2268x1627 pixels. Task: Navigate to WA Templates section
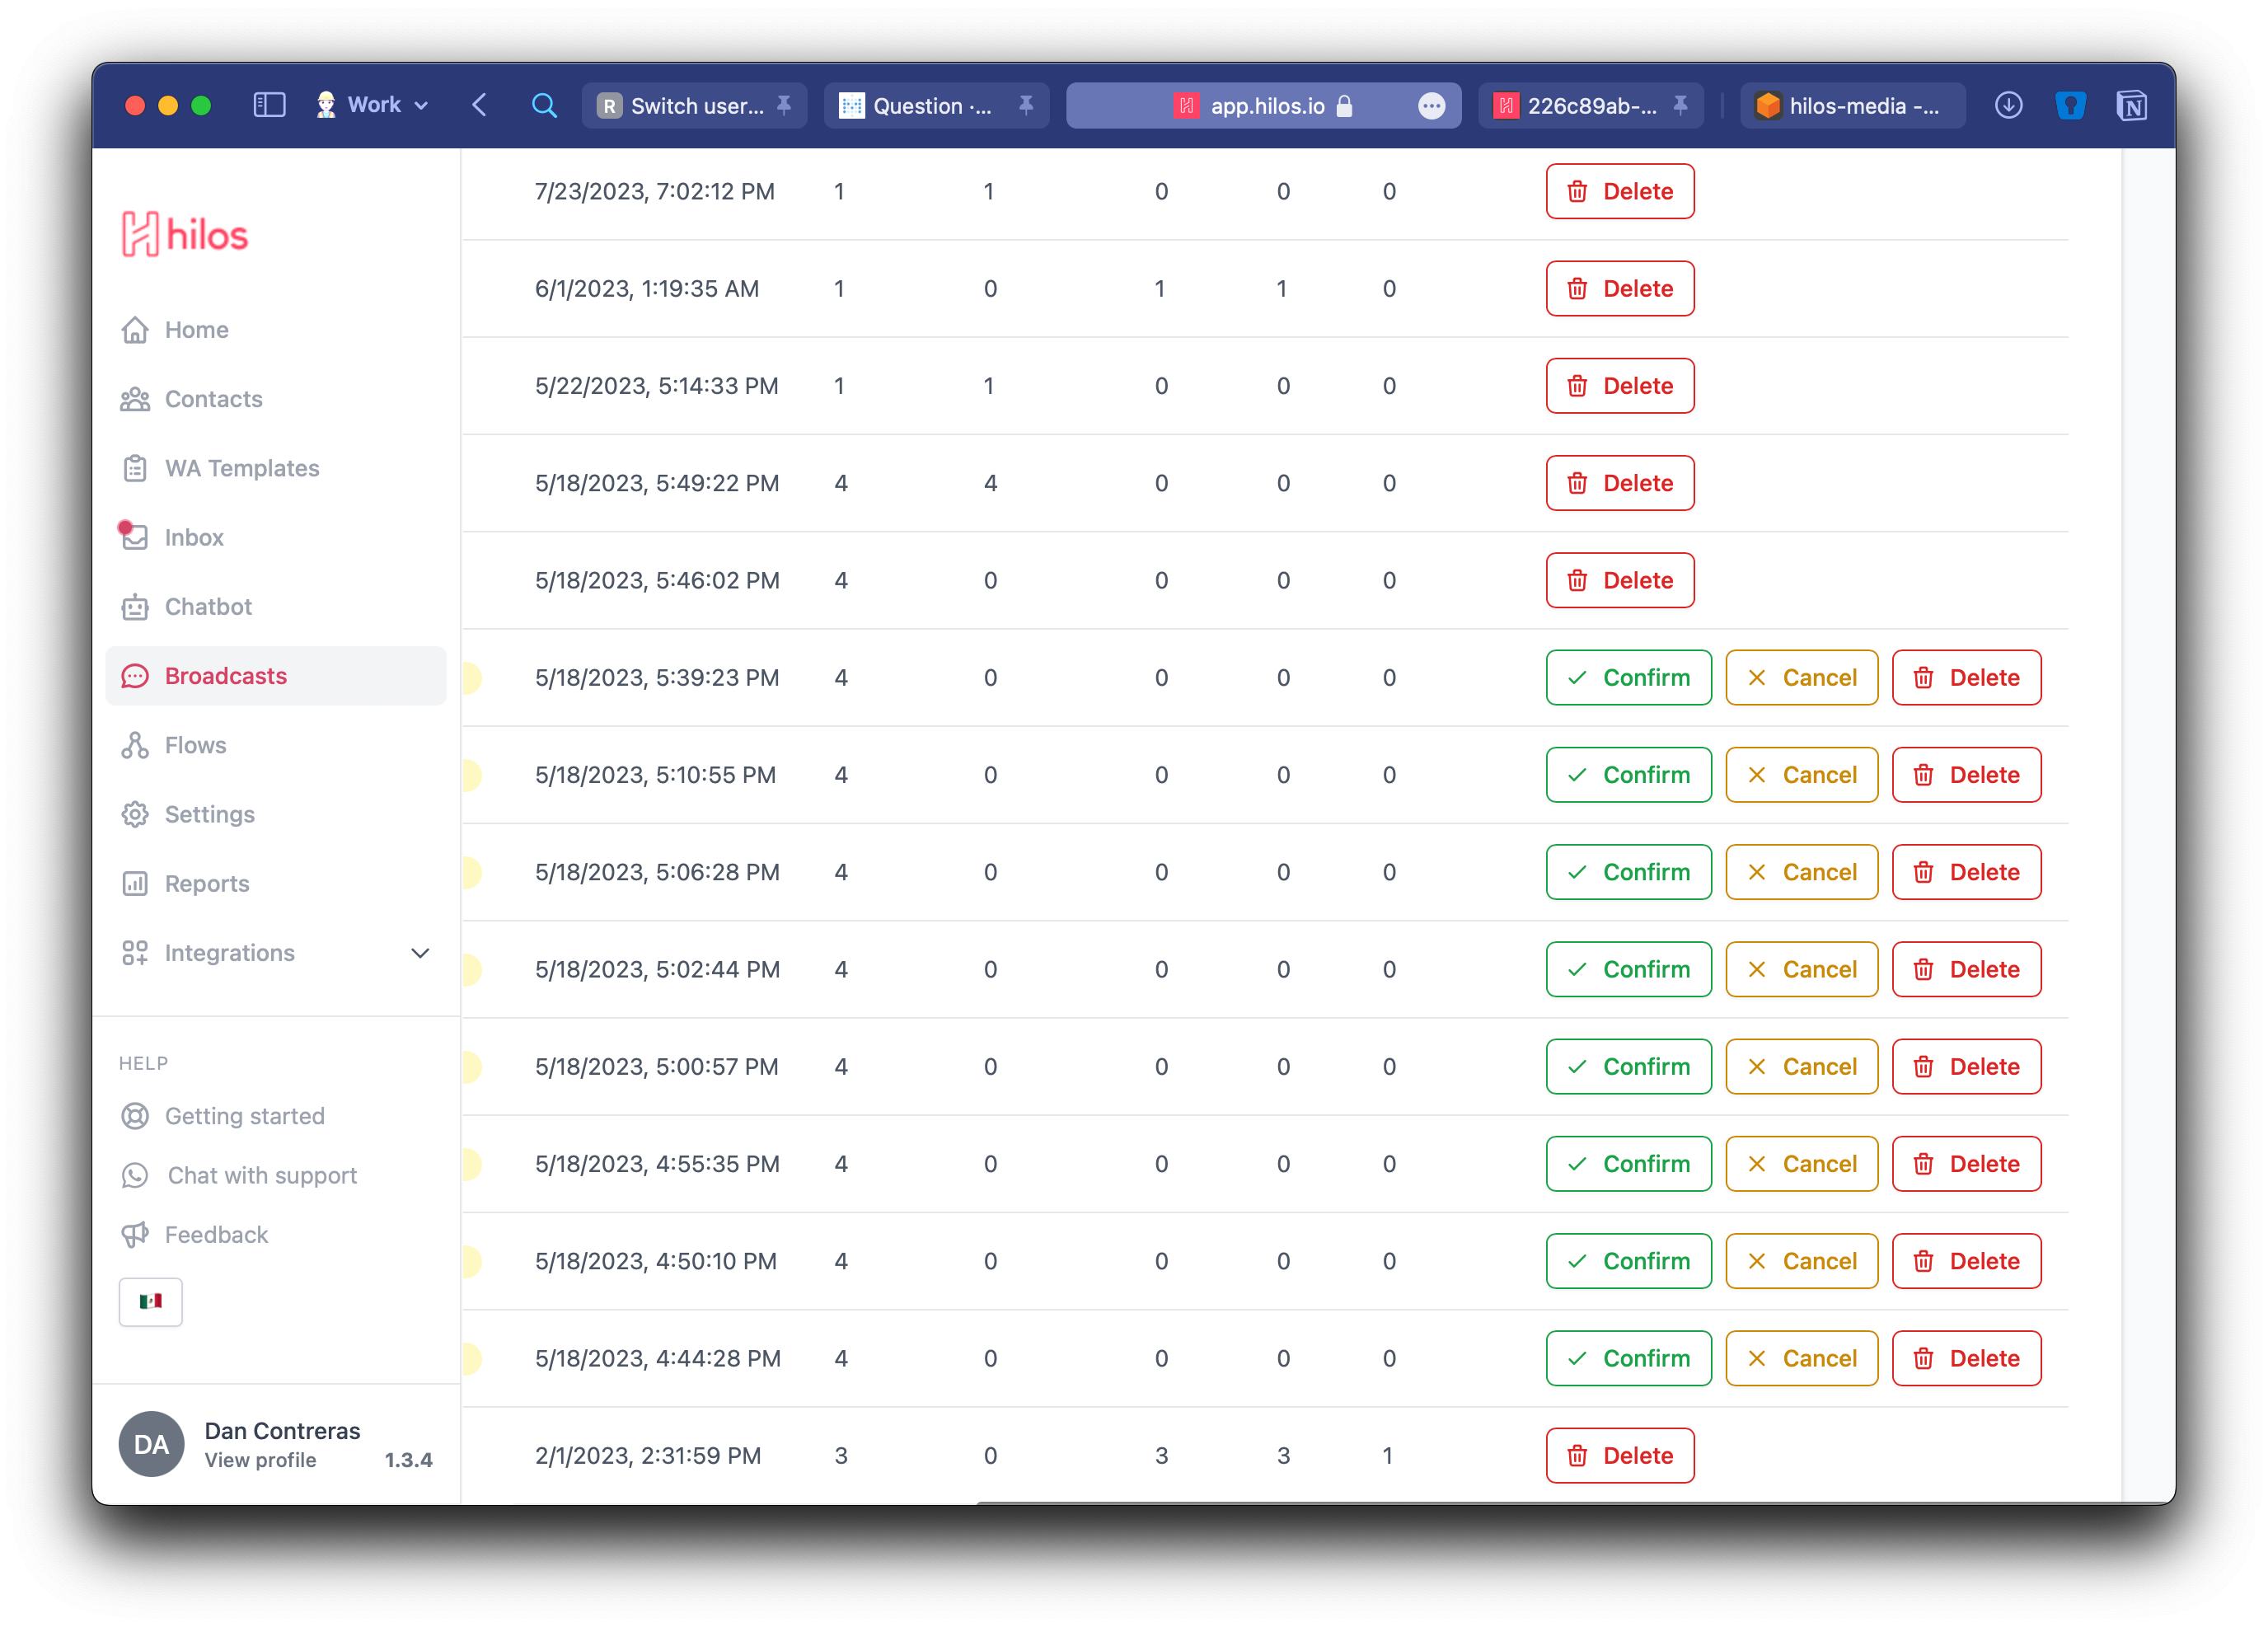pos(241,468)
